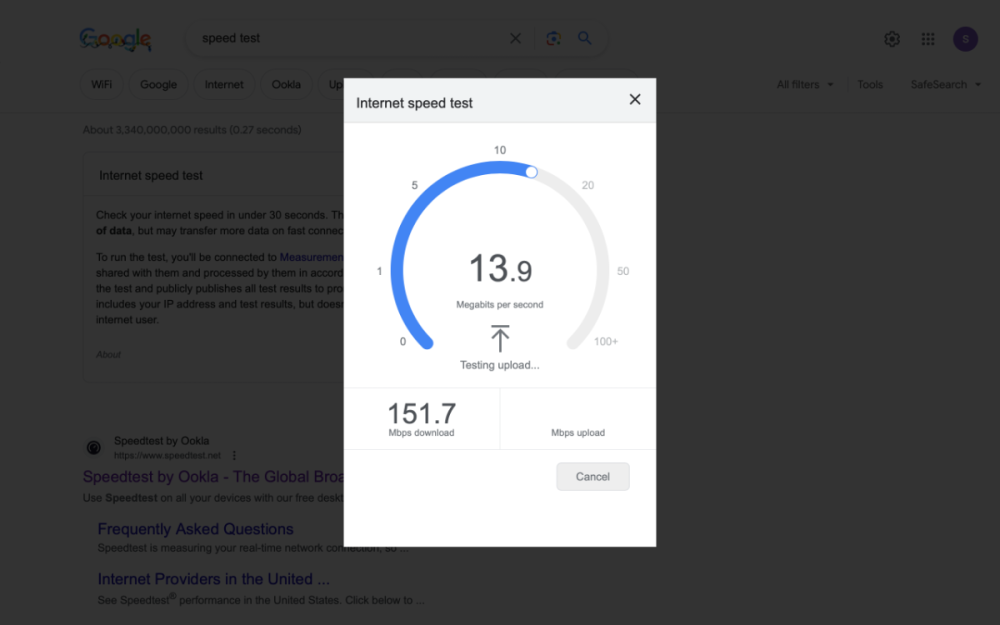
Task: Select the Internet filter chip
Action: click(x=224, y=85)
